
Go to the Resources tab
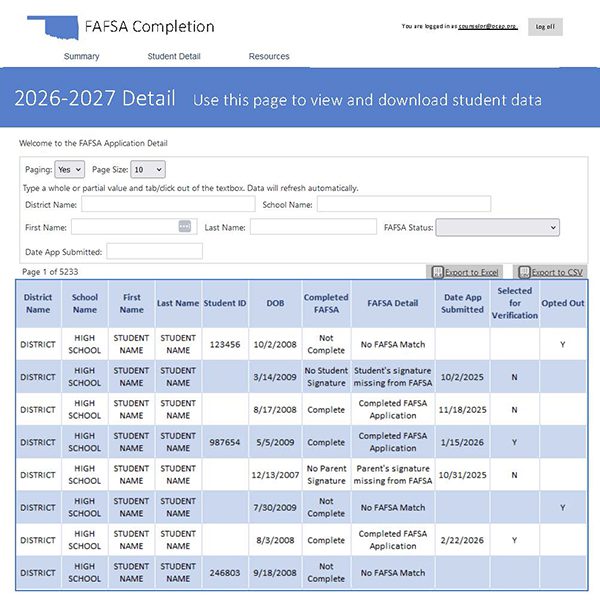[x=269, y=57]
